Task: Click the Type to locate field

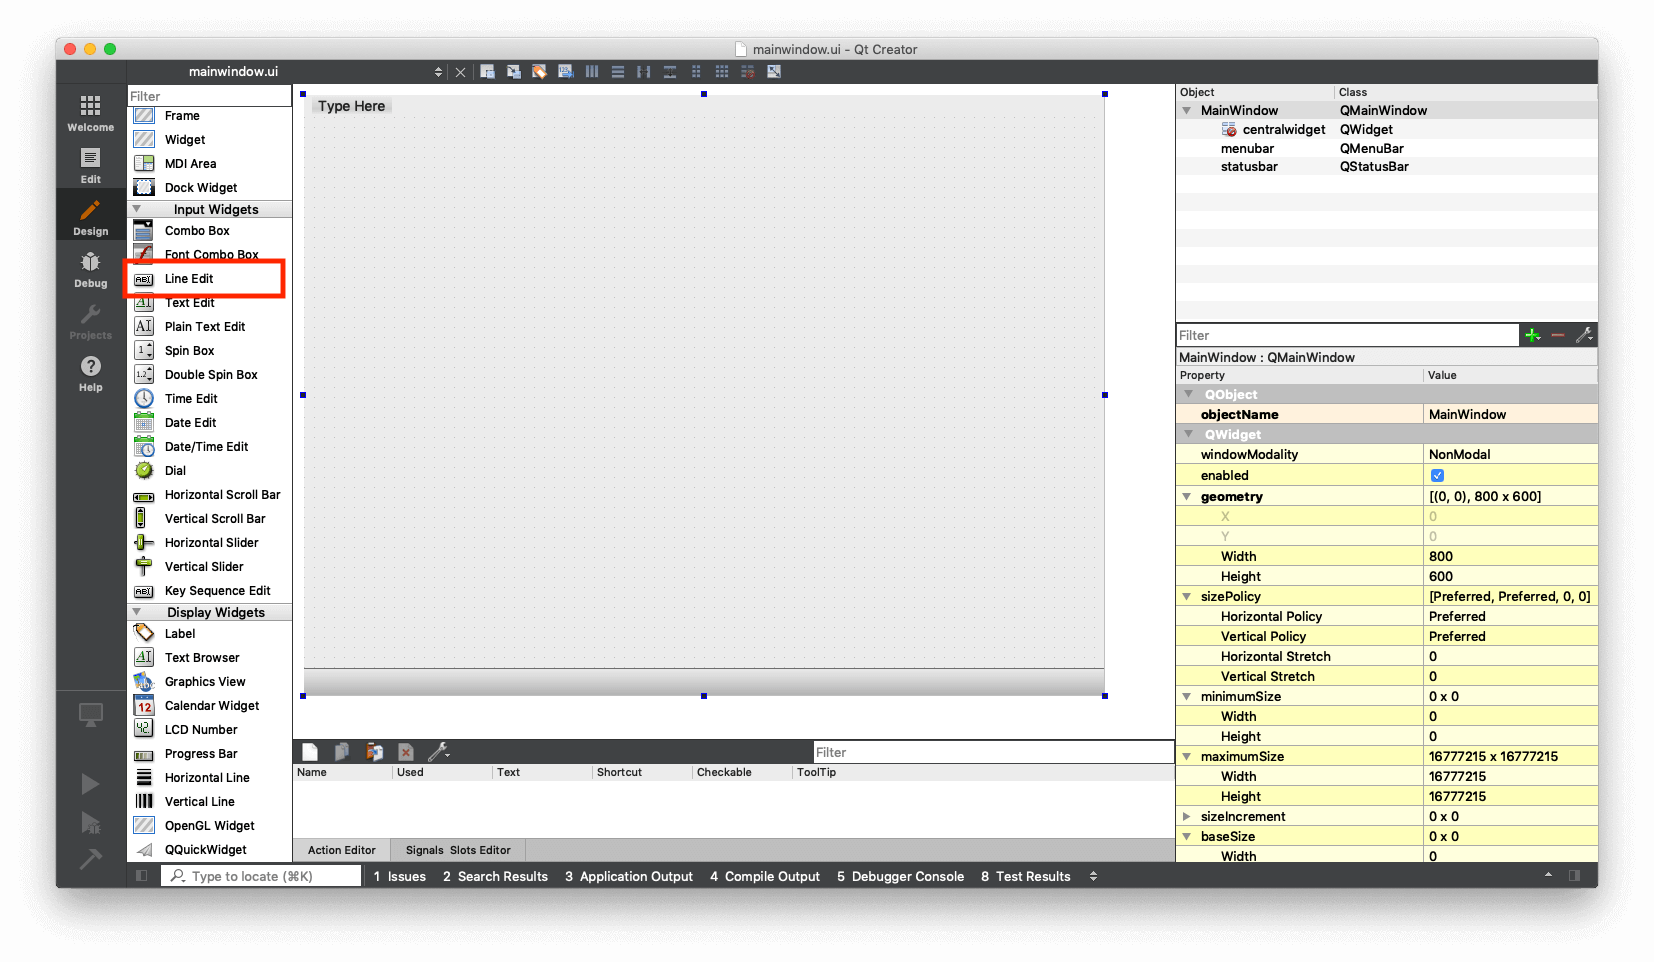Action: pos(261,876)
